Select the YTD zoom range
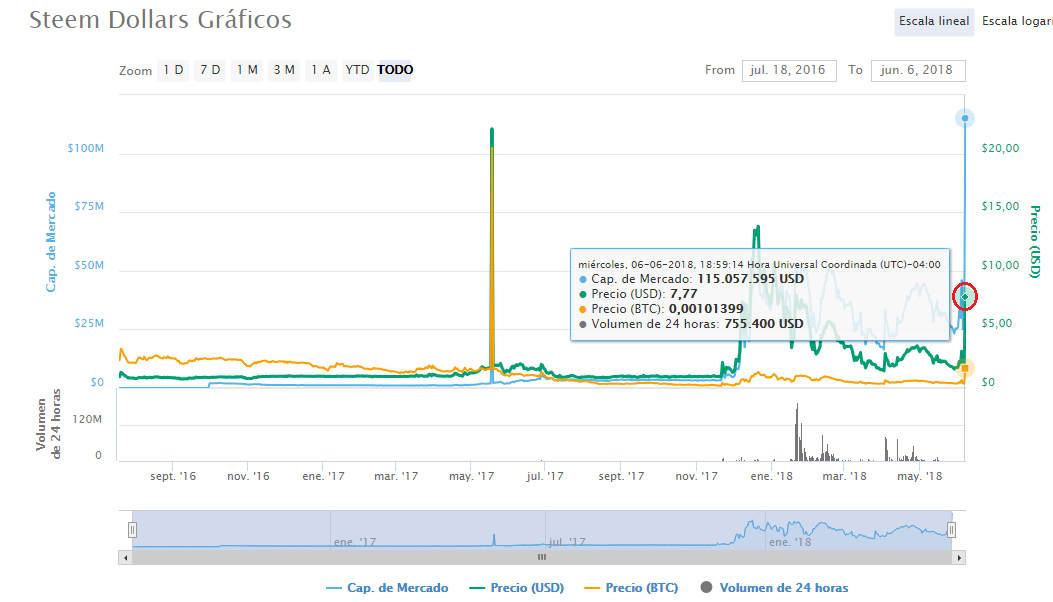1053x602 pixels. [357, 70]
